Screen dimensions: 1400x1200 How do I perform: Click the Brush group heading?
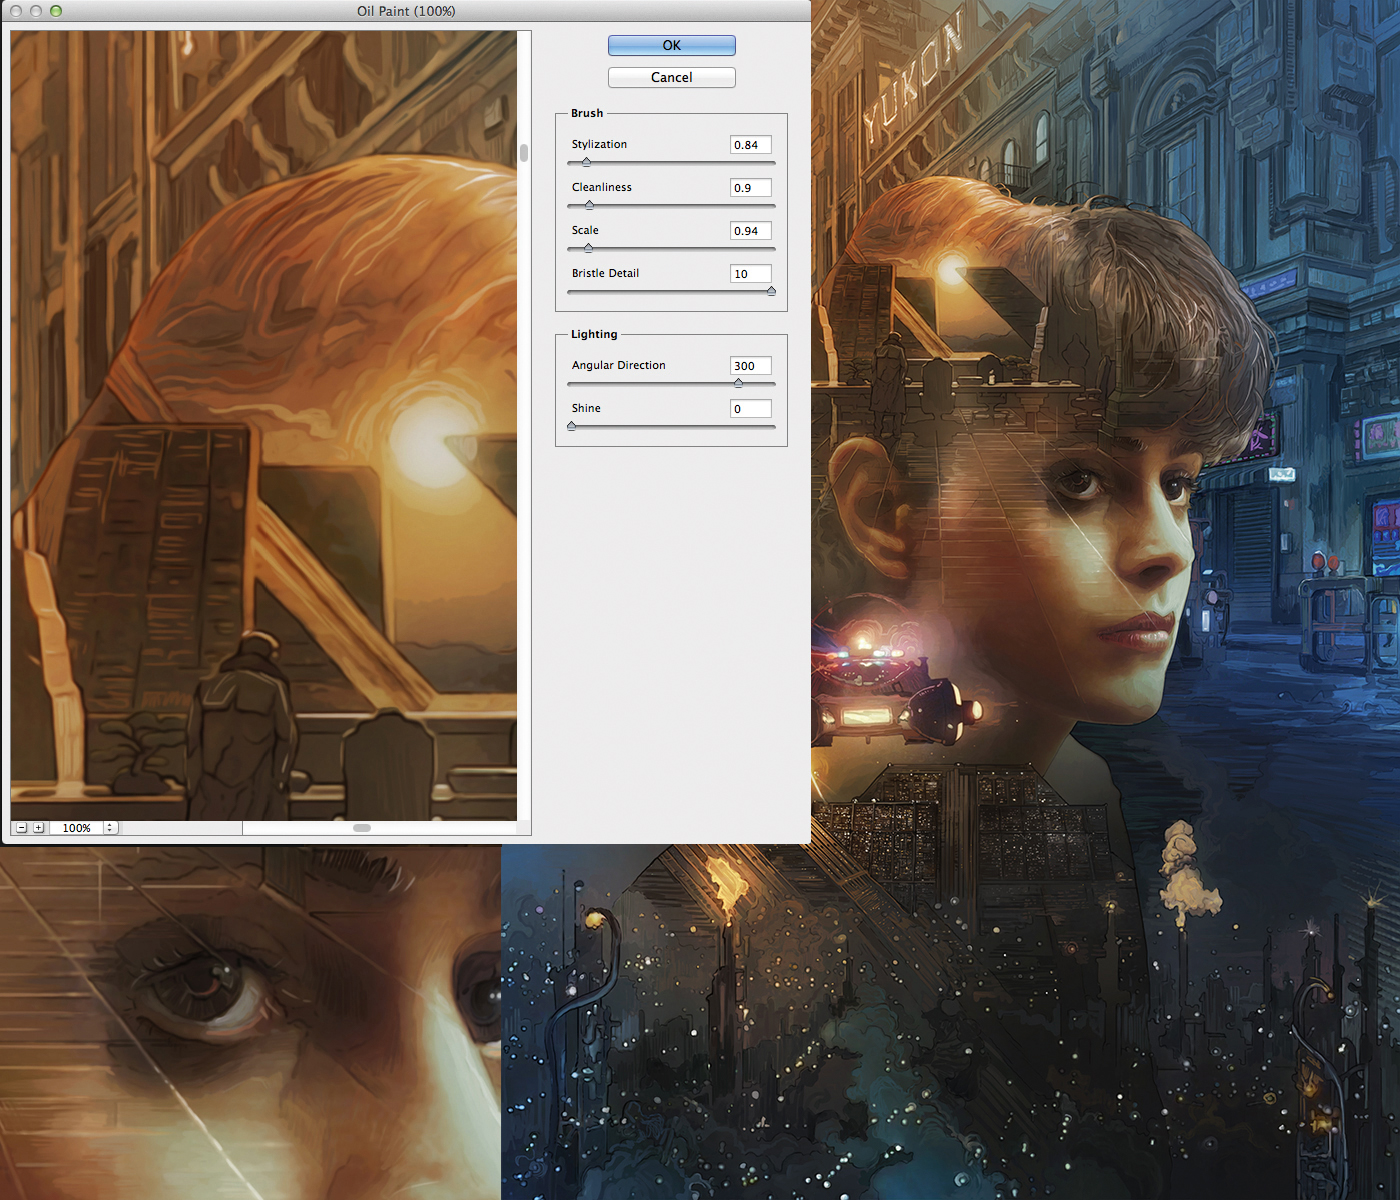pos(587,114)
